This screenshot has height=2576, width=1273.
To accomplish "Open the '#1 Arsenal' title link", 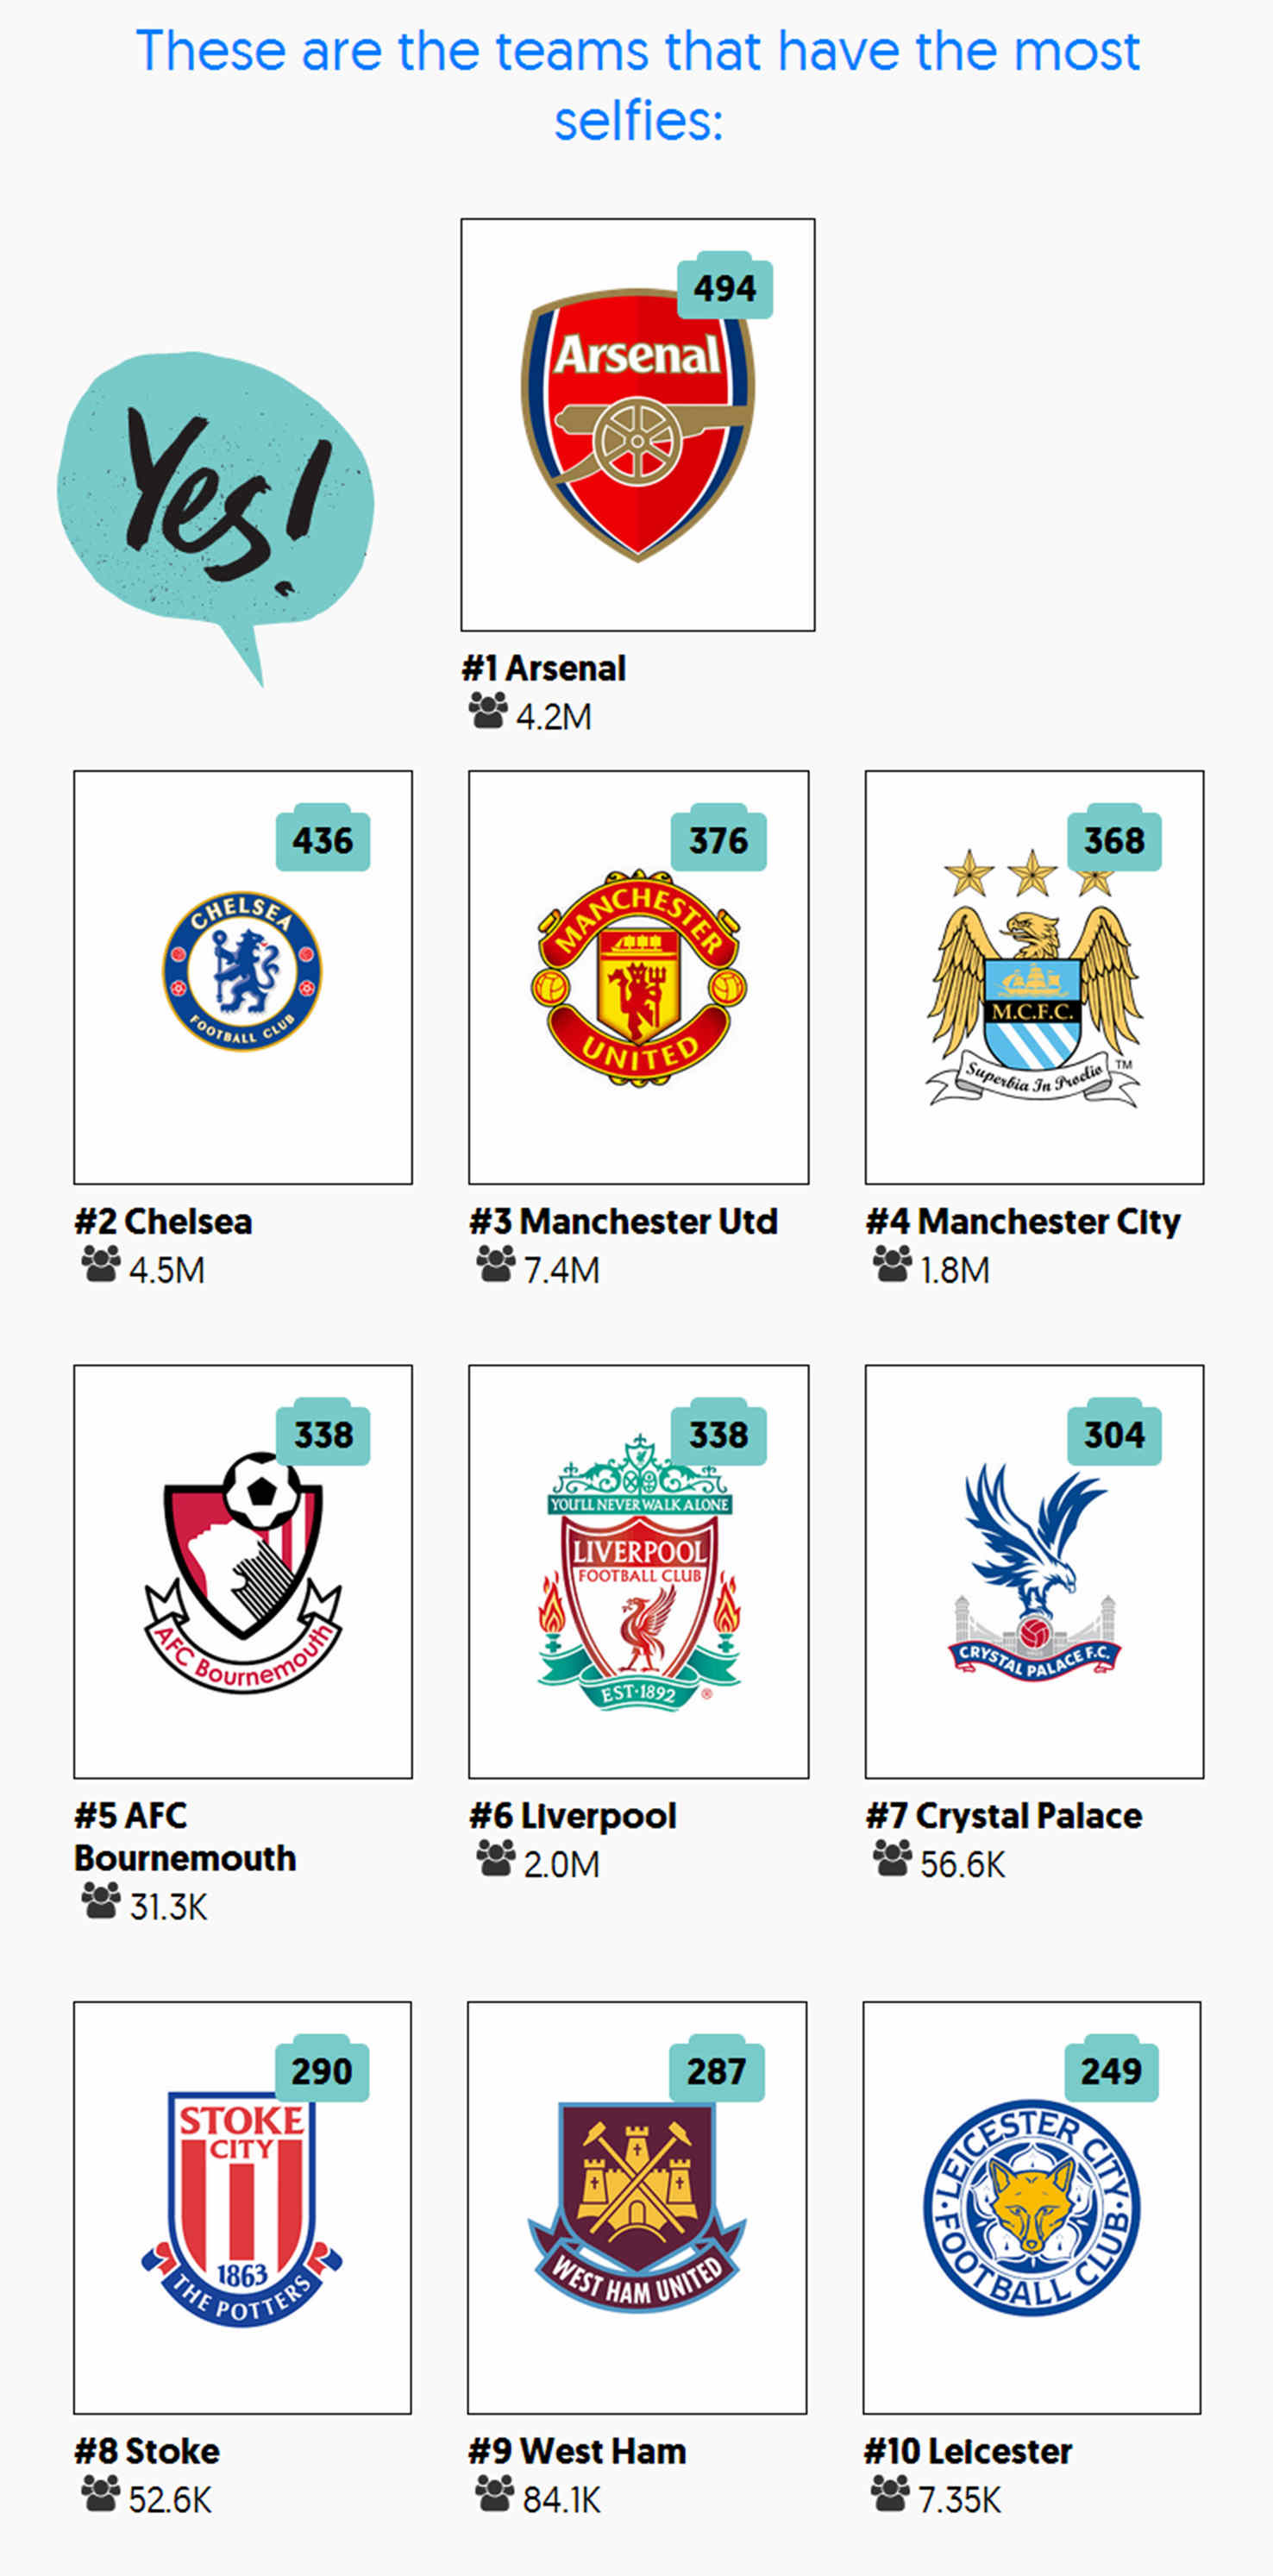I will 544,668.
